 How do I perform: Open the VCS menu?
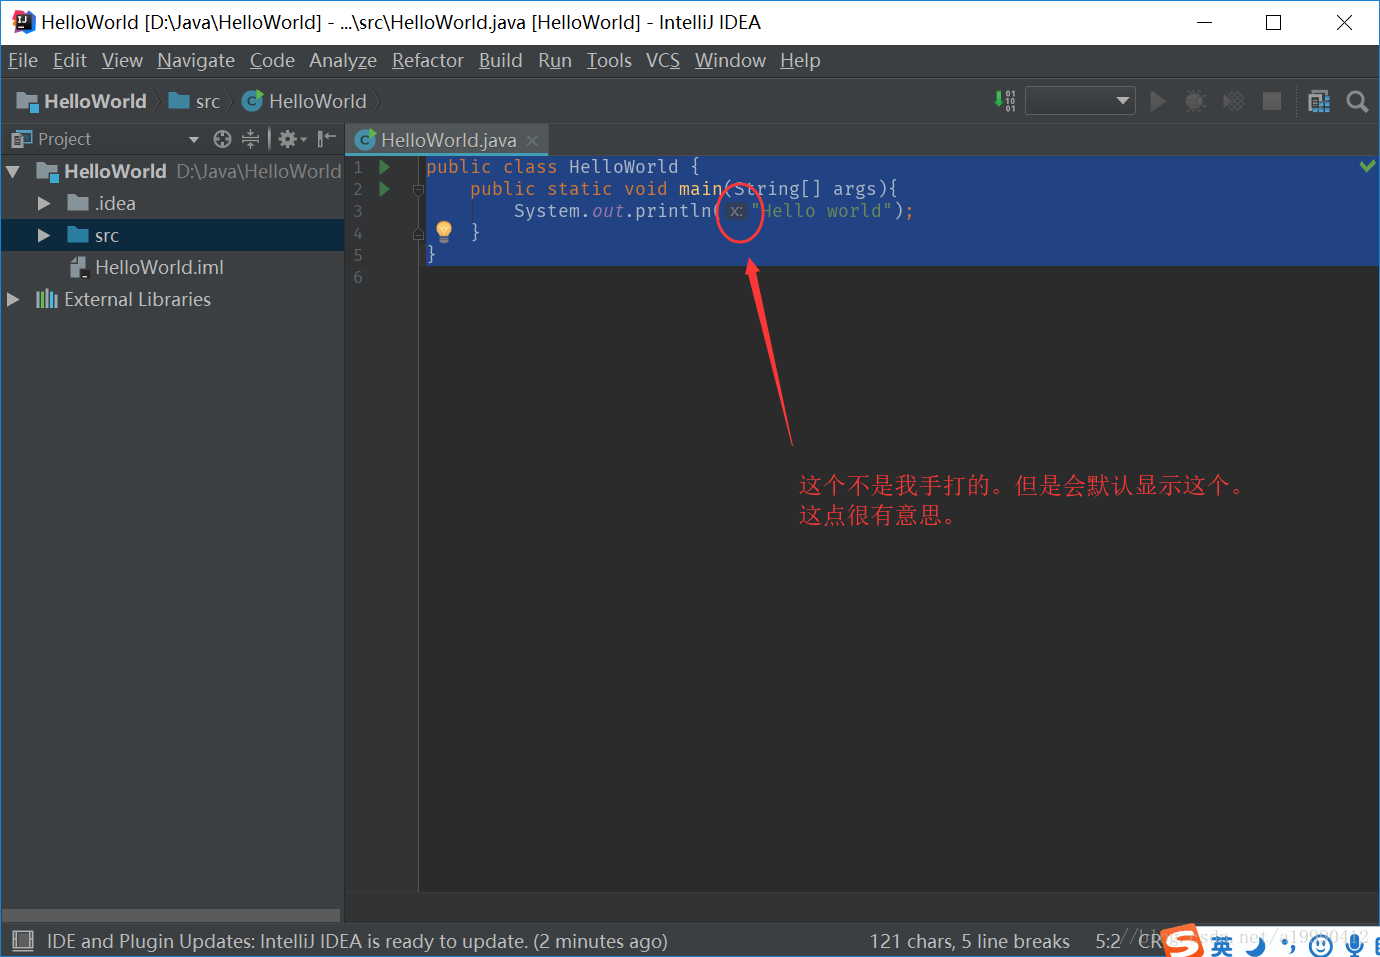tap(663, 60)
